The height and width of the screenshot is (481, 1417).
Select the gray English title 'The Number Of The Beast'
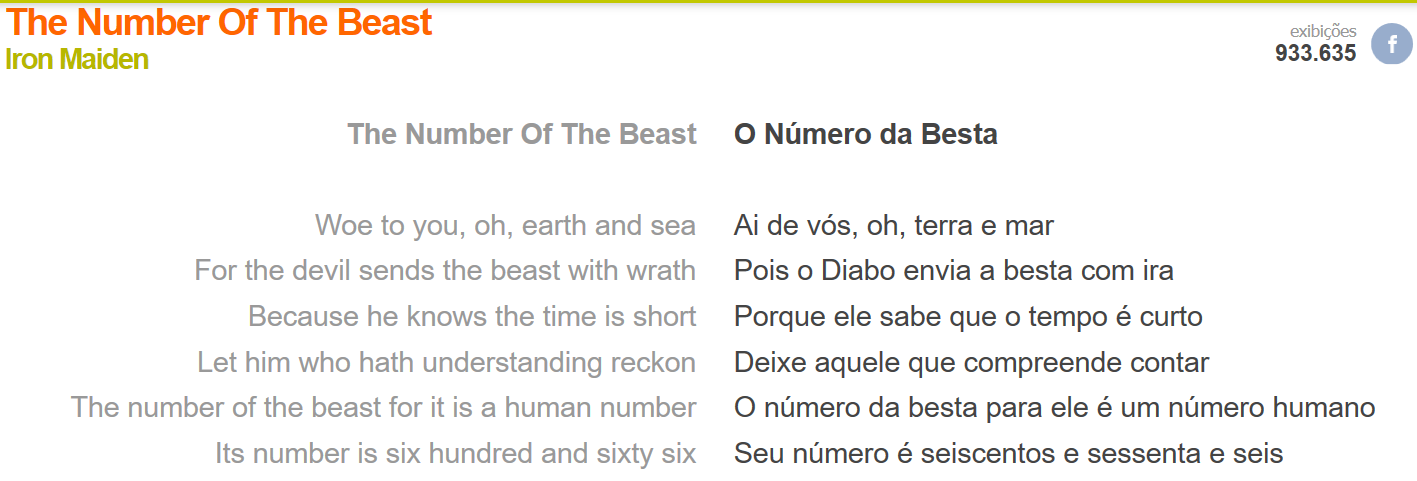tap(521, 134)
